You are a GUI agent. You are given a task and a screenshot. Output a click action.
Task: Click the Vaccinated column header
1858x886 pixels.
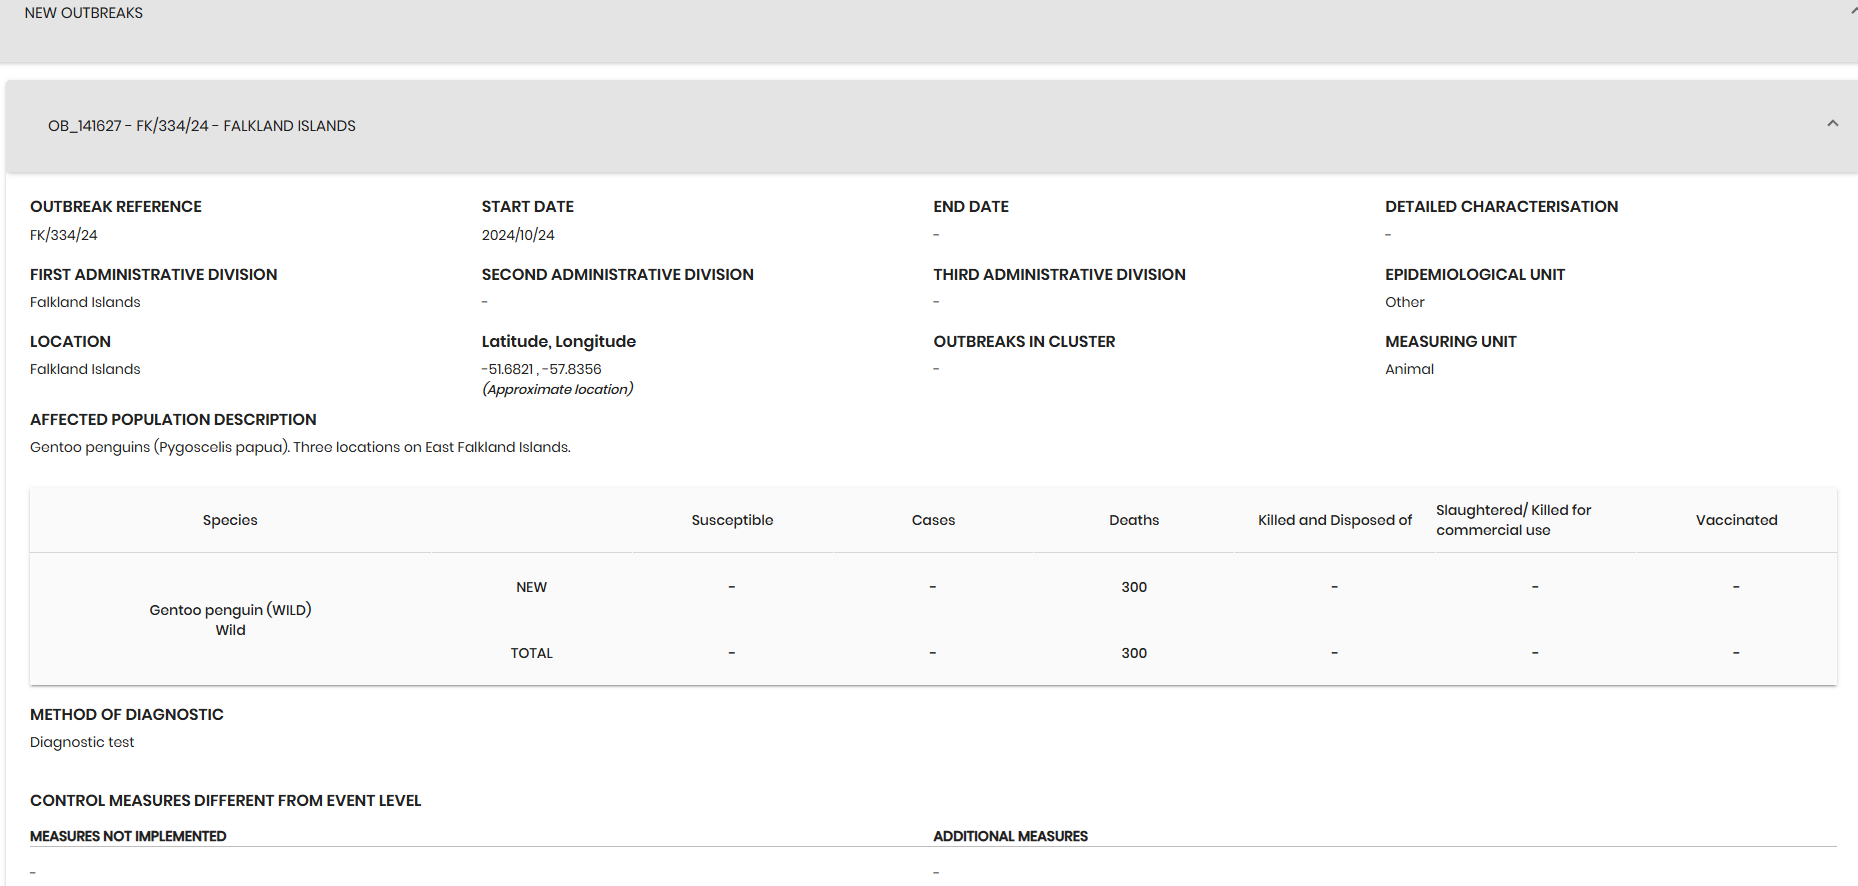(1737, 520)
